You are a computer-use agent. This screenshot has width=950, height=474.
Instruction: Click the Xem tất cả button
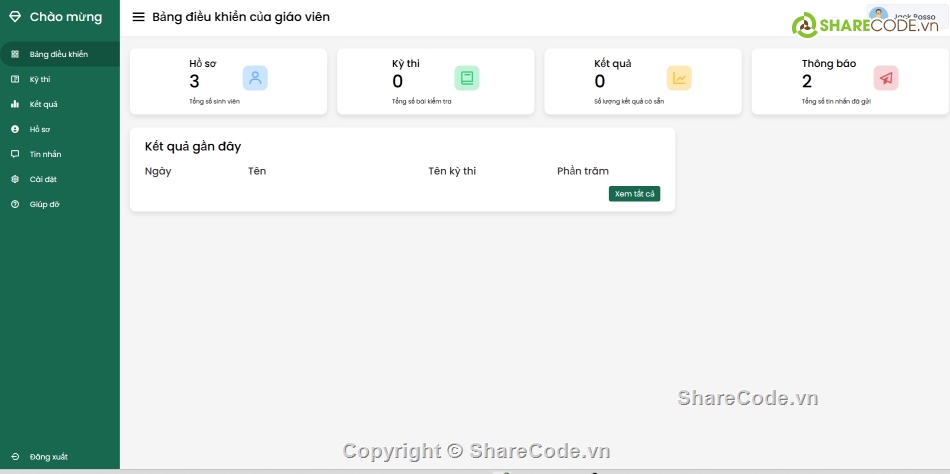click(634, 194)
